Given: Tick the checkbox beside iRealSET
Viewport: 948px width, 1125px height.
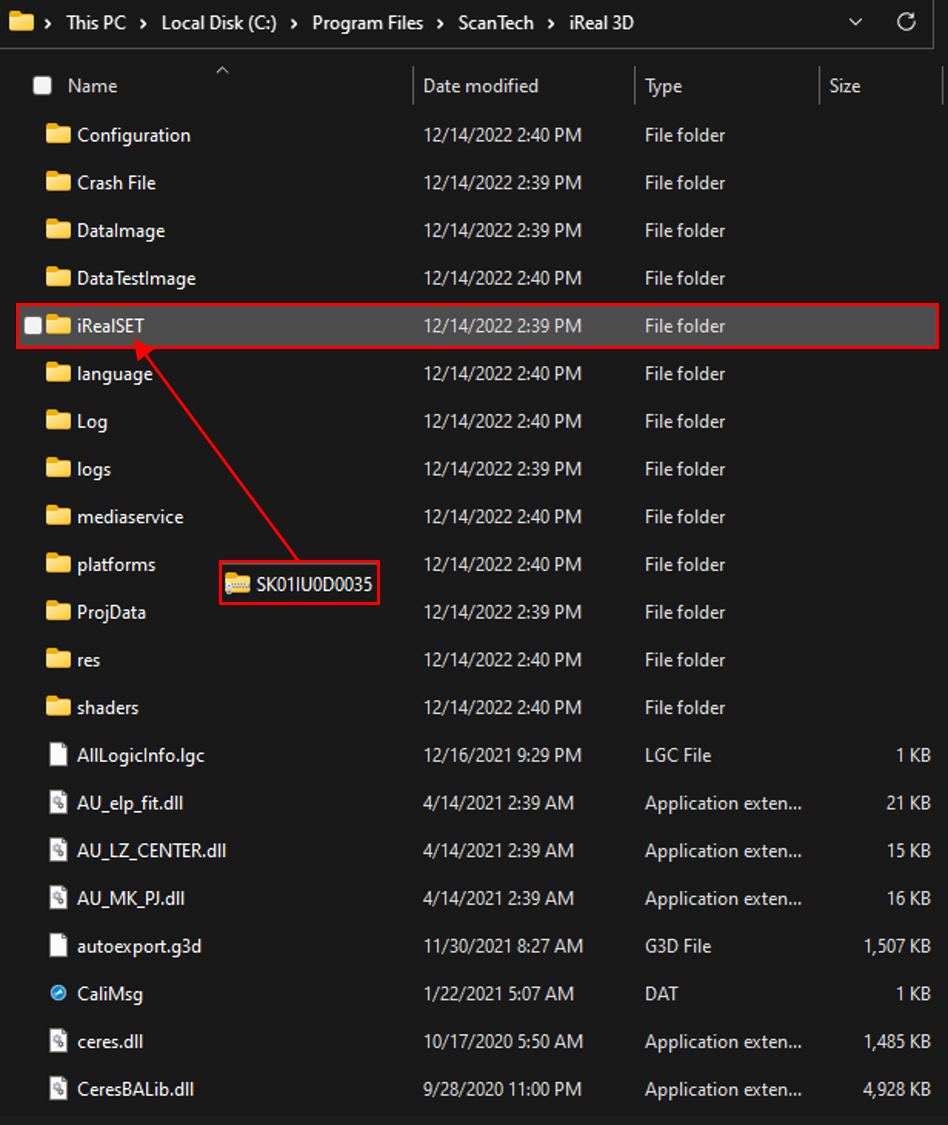Looking at the screenshot, I should tap(32, 326).
